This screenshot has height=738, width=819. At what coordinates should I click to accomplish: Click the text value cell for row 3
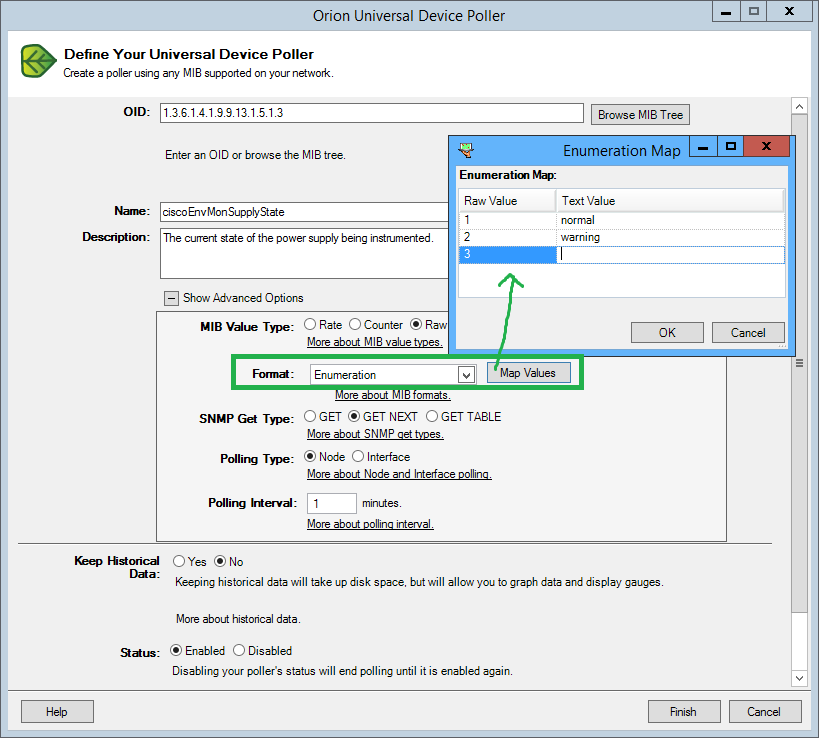tap(670, 254)
